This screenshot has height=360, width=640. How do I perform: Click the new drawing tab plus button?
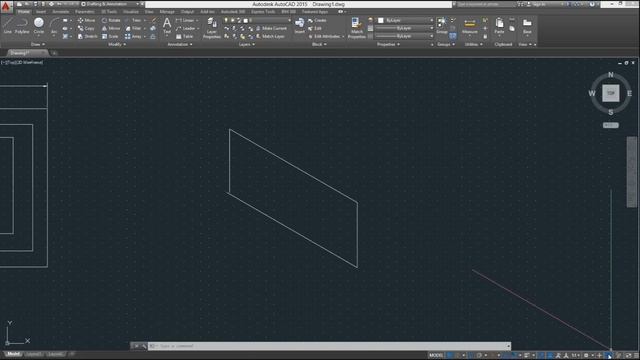pos(54,53)
